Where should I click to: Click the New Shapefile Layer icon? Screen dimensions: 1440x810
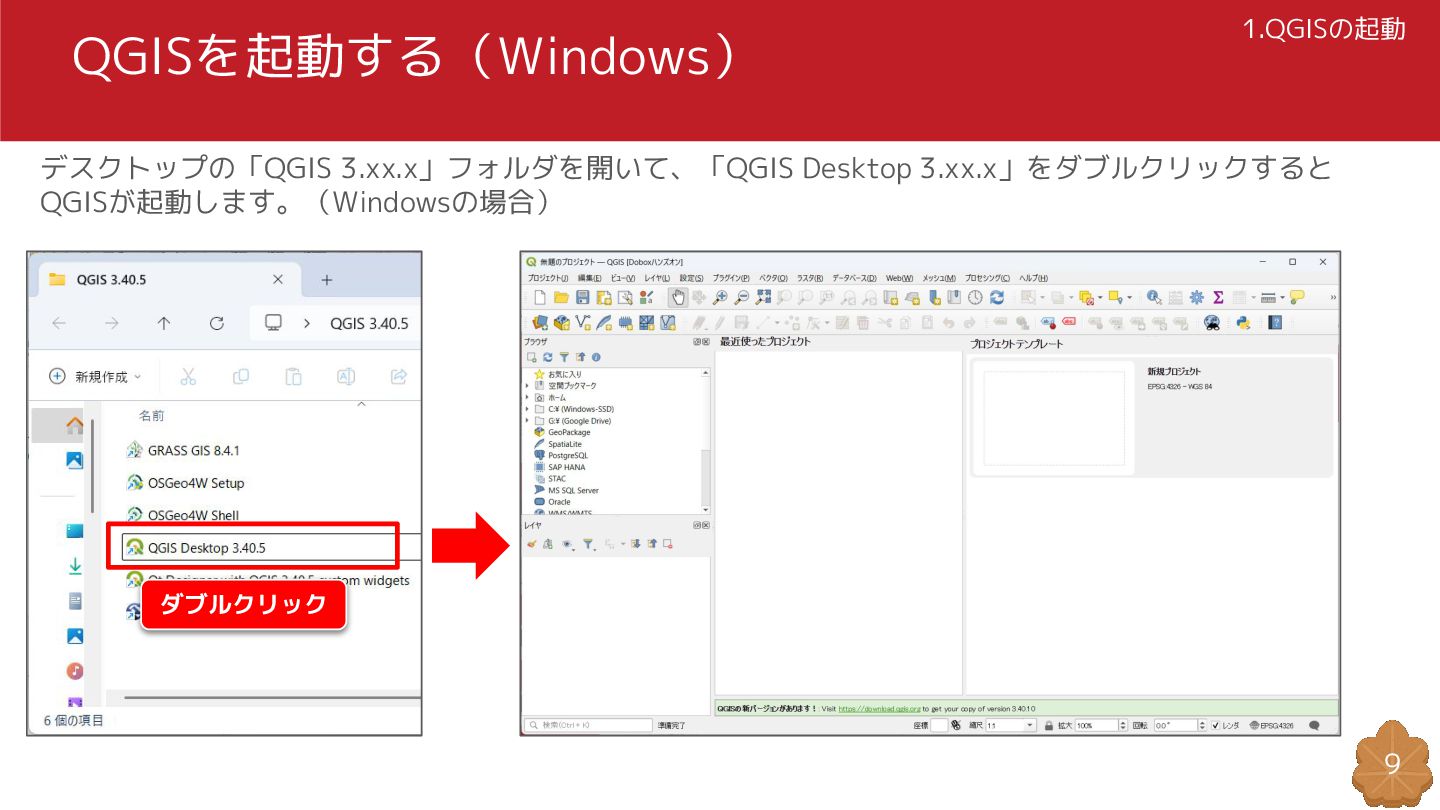(x=583, y=322)
